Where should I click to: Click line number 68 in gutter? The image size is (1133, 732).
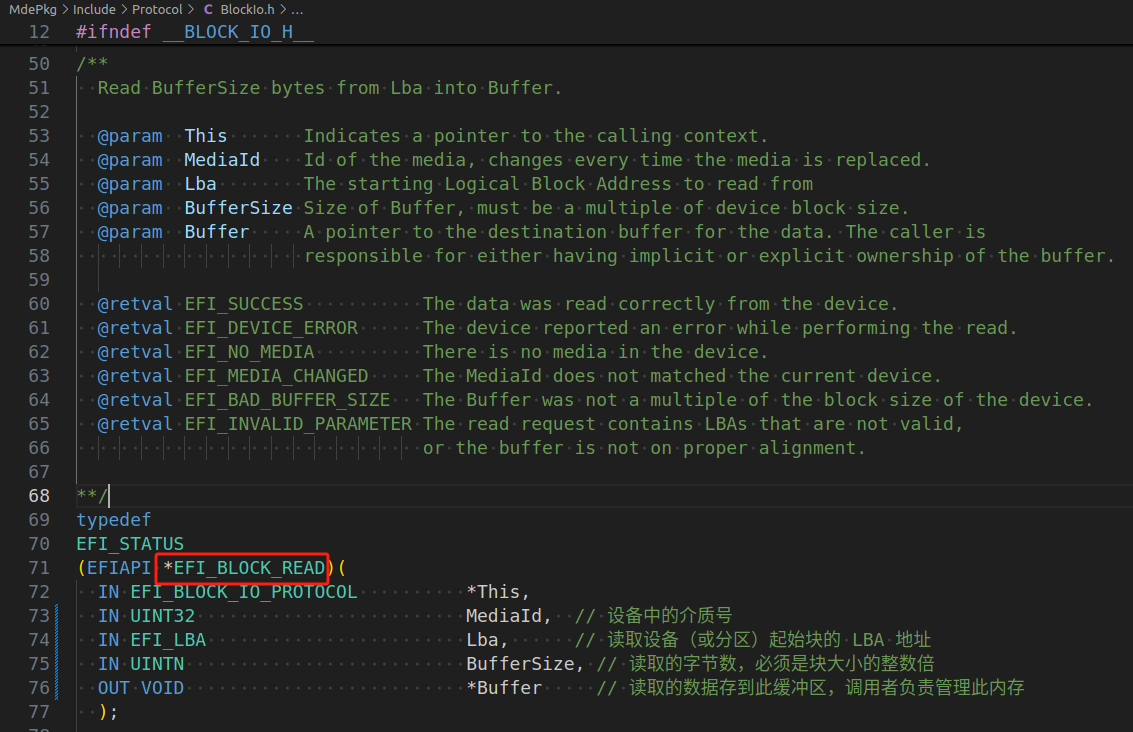[x=39, y=496]
